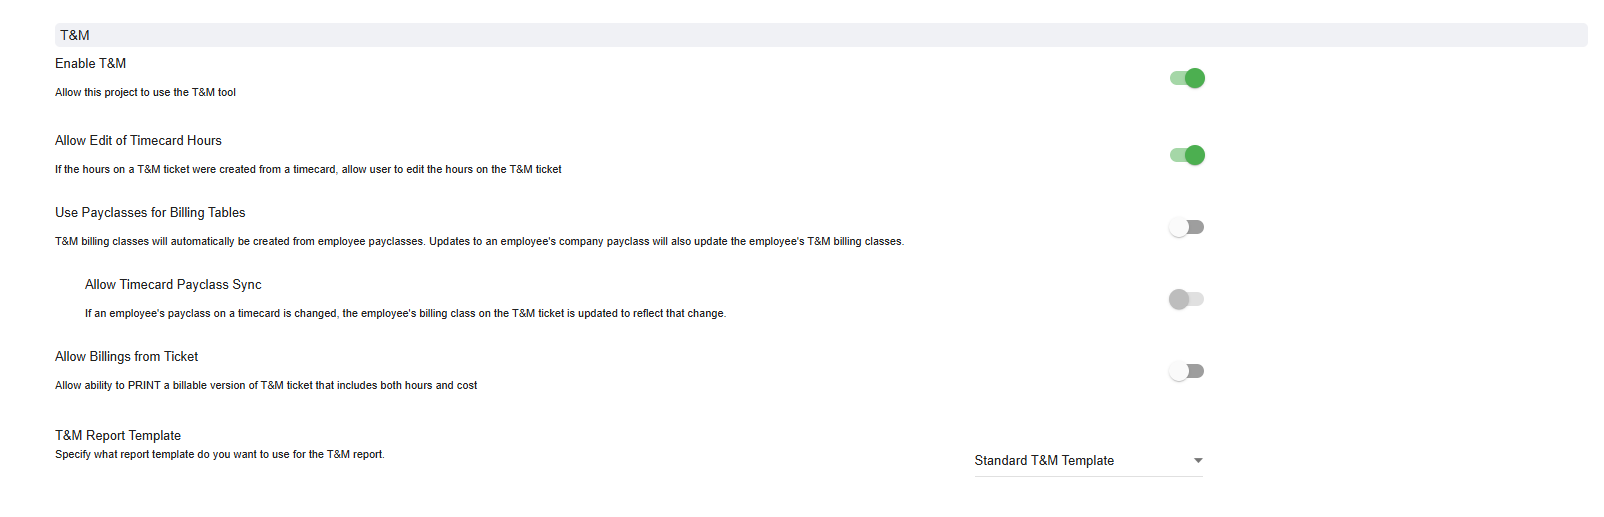Open the Standard T&M Template dropdown
The image size is (1604, 517).
1086,461
